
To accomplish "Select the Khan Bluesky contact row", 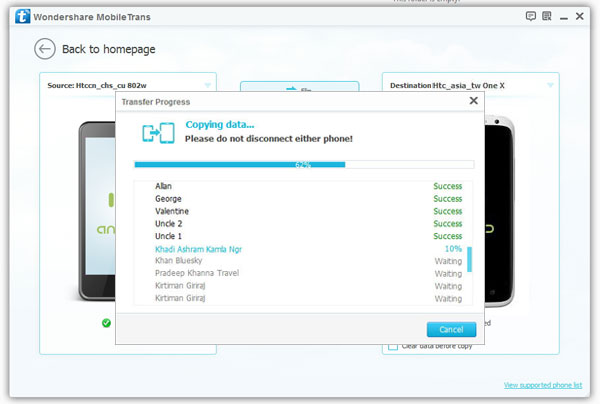I will point(303,261).
